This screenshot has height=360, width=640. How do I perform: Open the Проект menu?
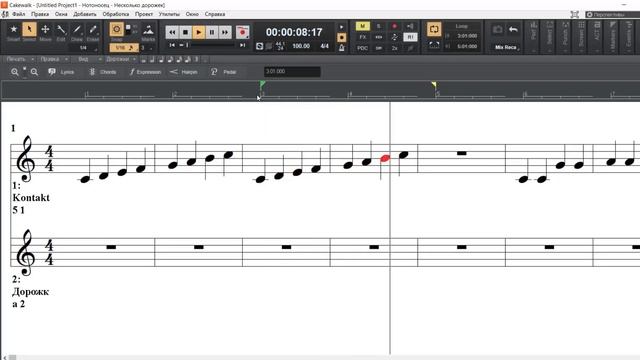pos(144,14)
